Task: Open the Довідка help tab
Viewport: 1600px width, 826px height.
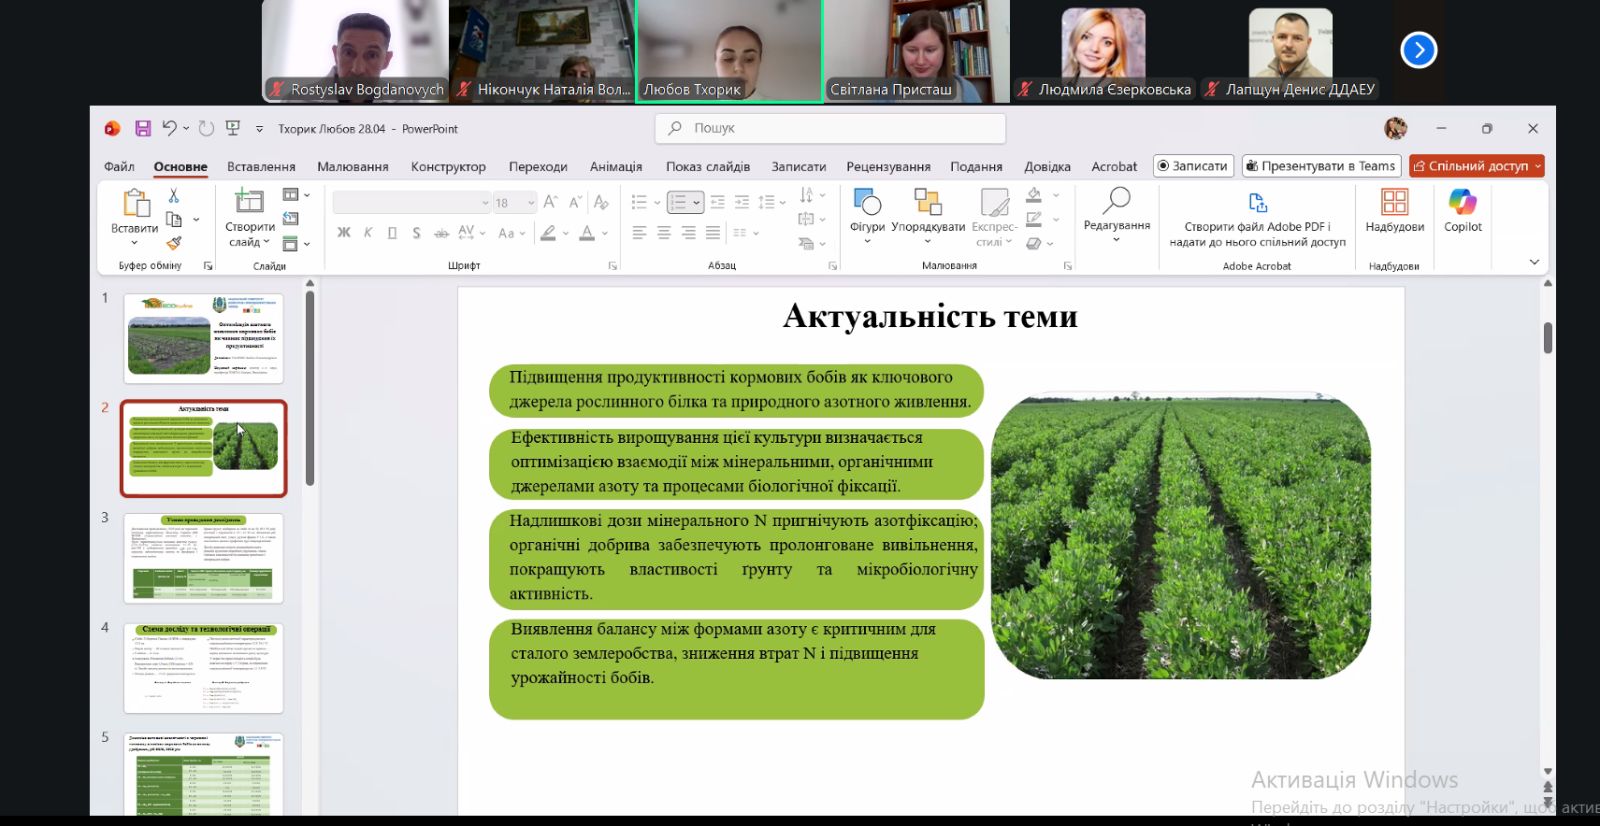Action: 1047,166
